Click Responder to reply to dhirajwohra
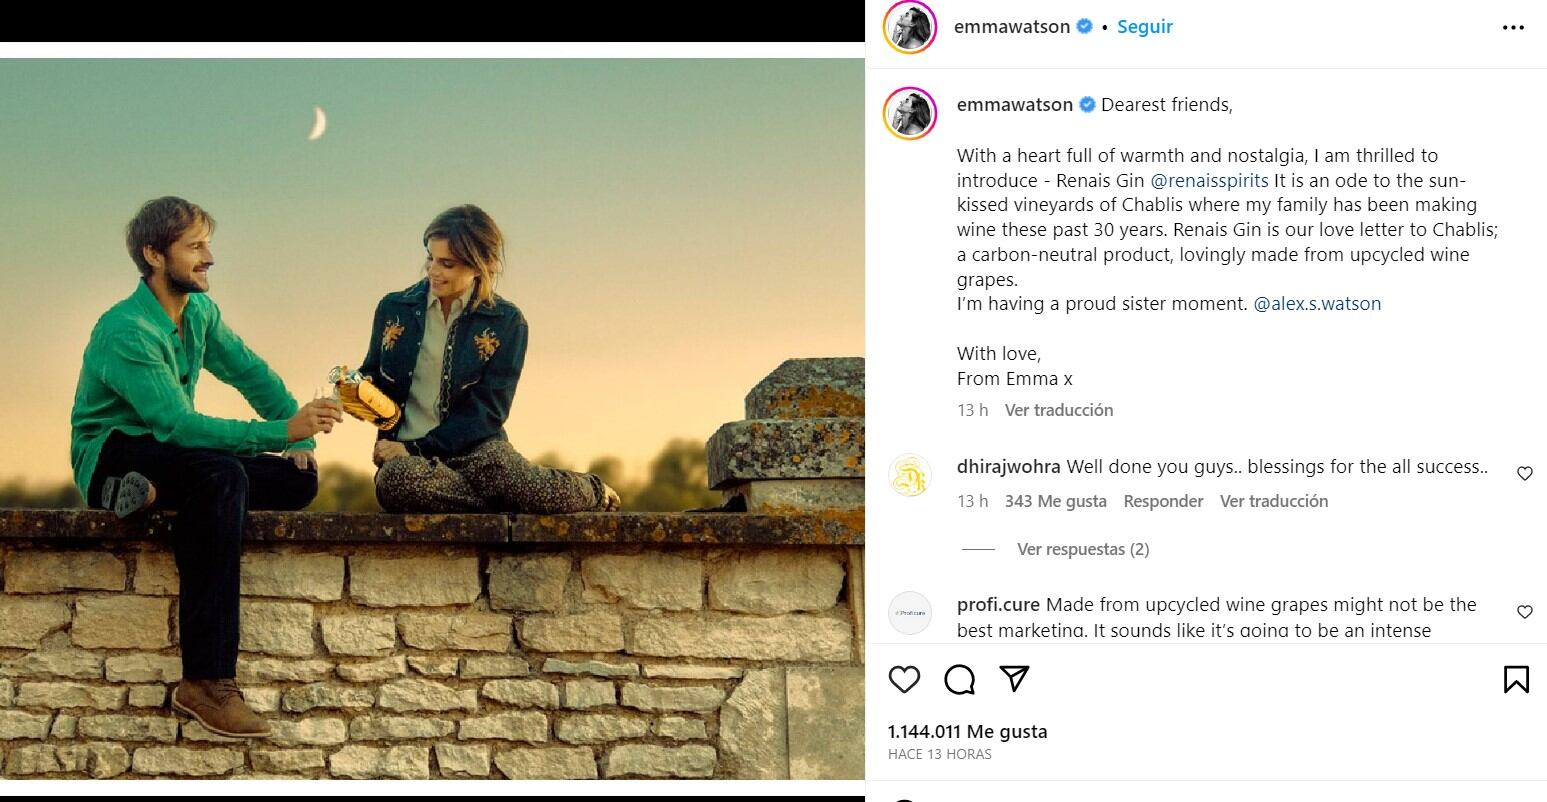 coord(1163,500)
